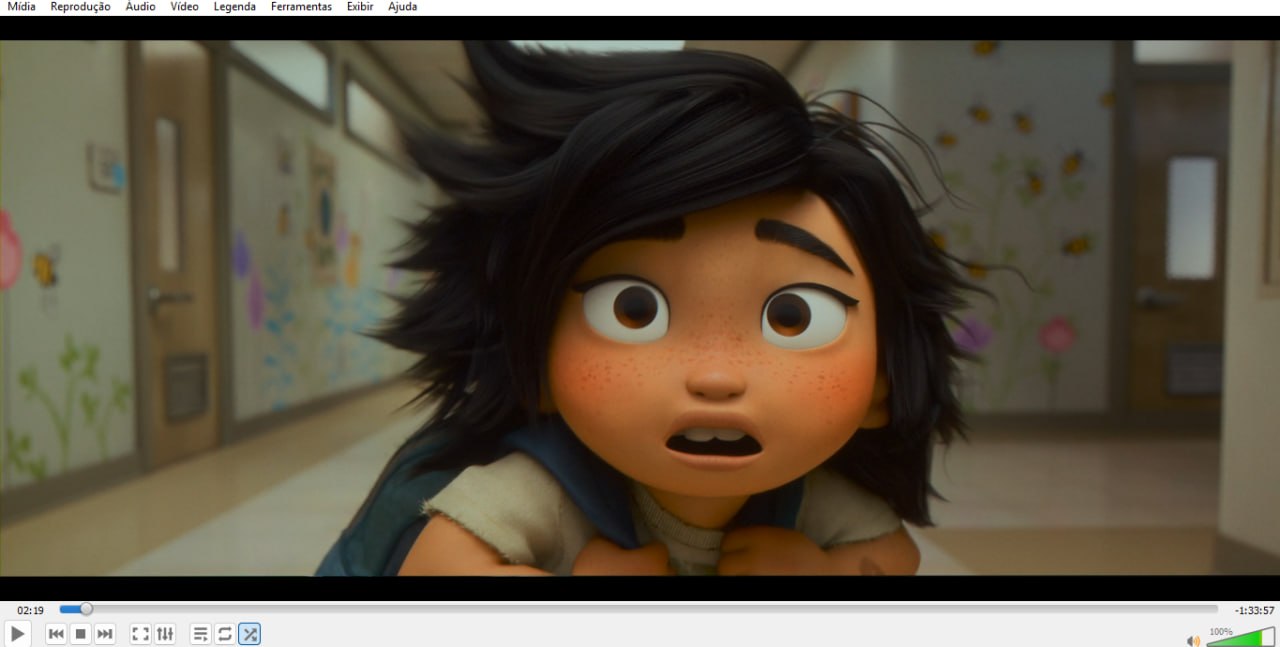
Task: Click the seek bar slider handle
Action: (86, 609)
